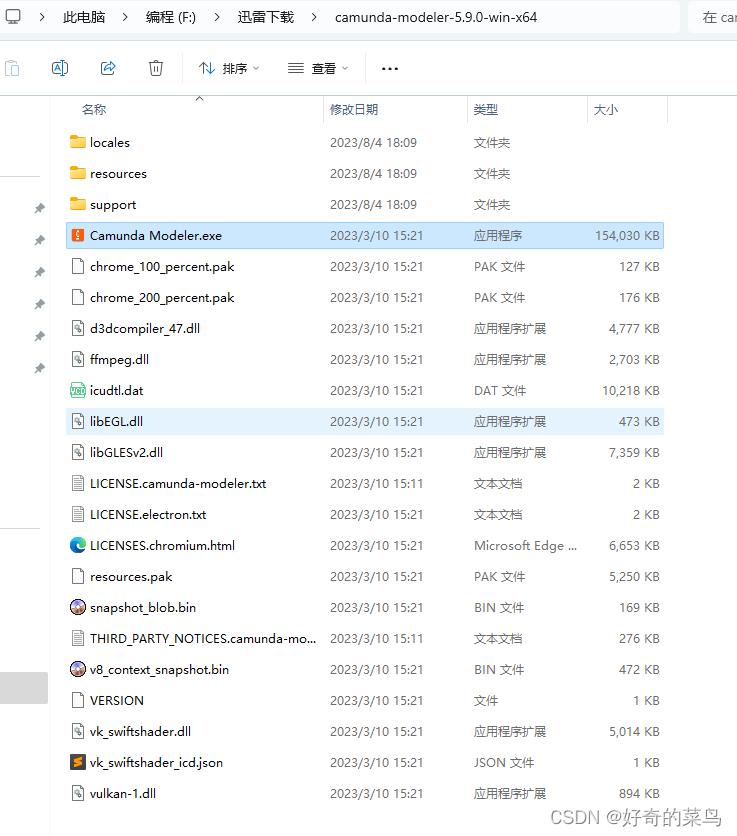Select chrome_100_percent.pak file icon

[x=78, y=266]
